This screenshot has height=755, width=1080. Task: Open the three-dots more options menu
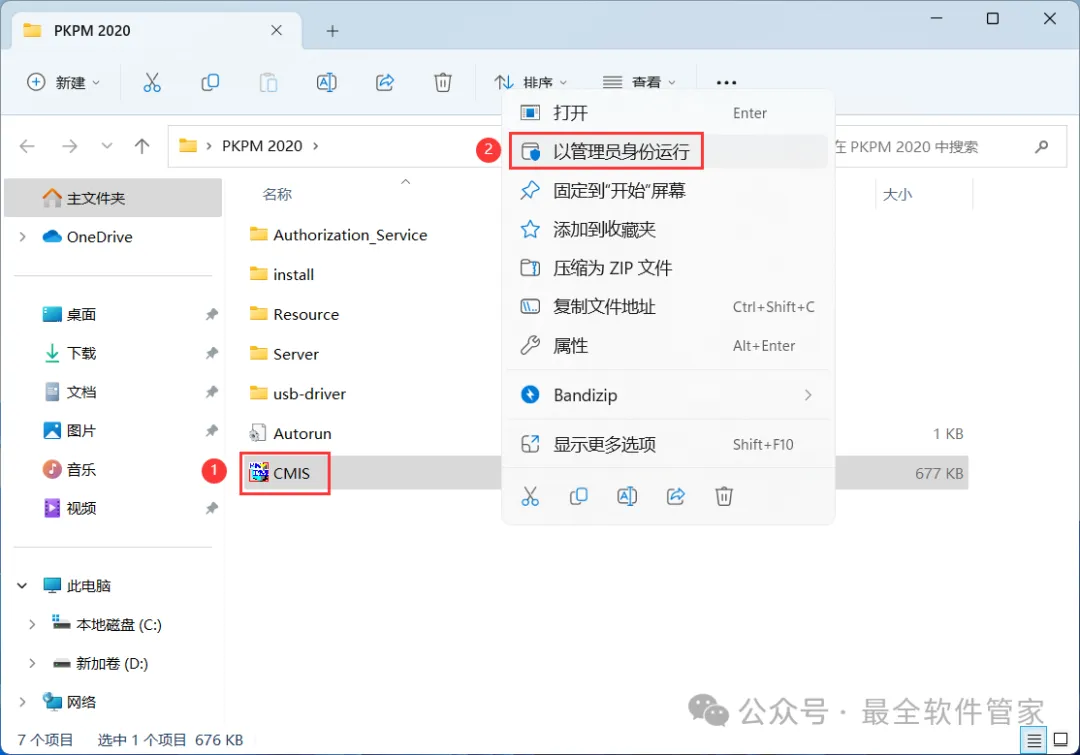(x=726, y=83)
